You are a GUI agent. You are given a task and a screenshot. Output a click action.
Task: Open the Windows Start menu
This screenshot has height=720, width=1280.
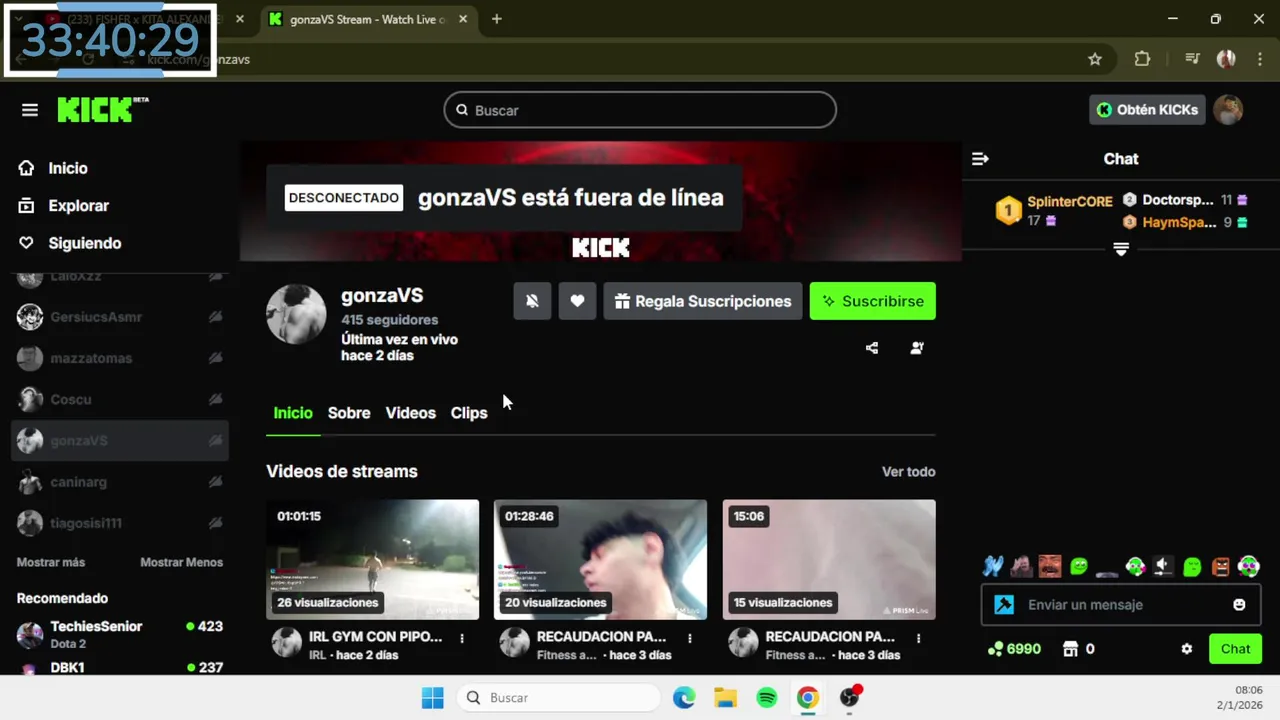(x=432, y=698)
